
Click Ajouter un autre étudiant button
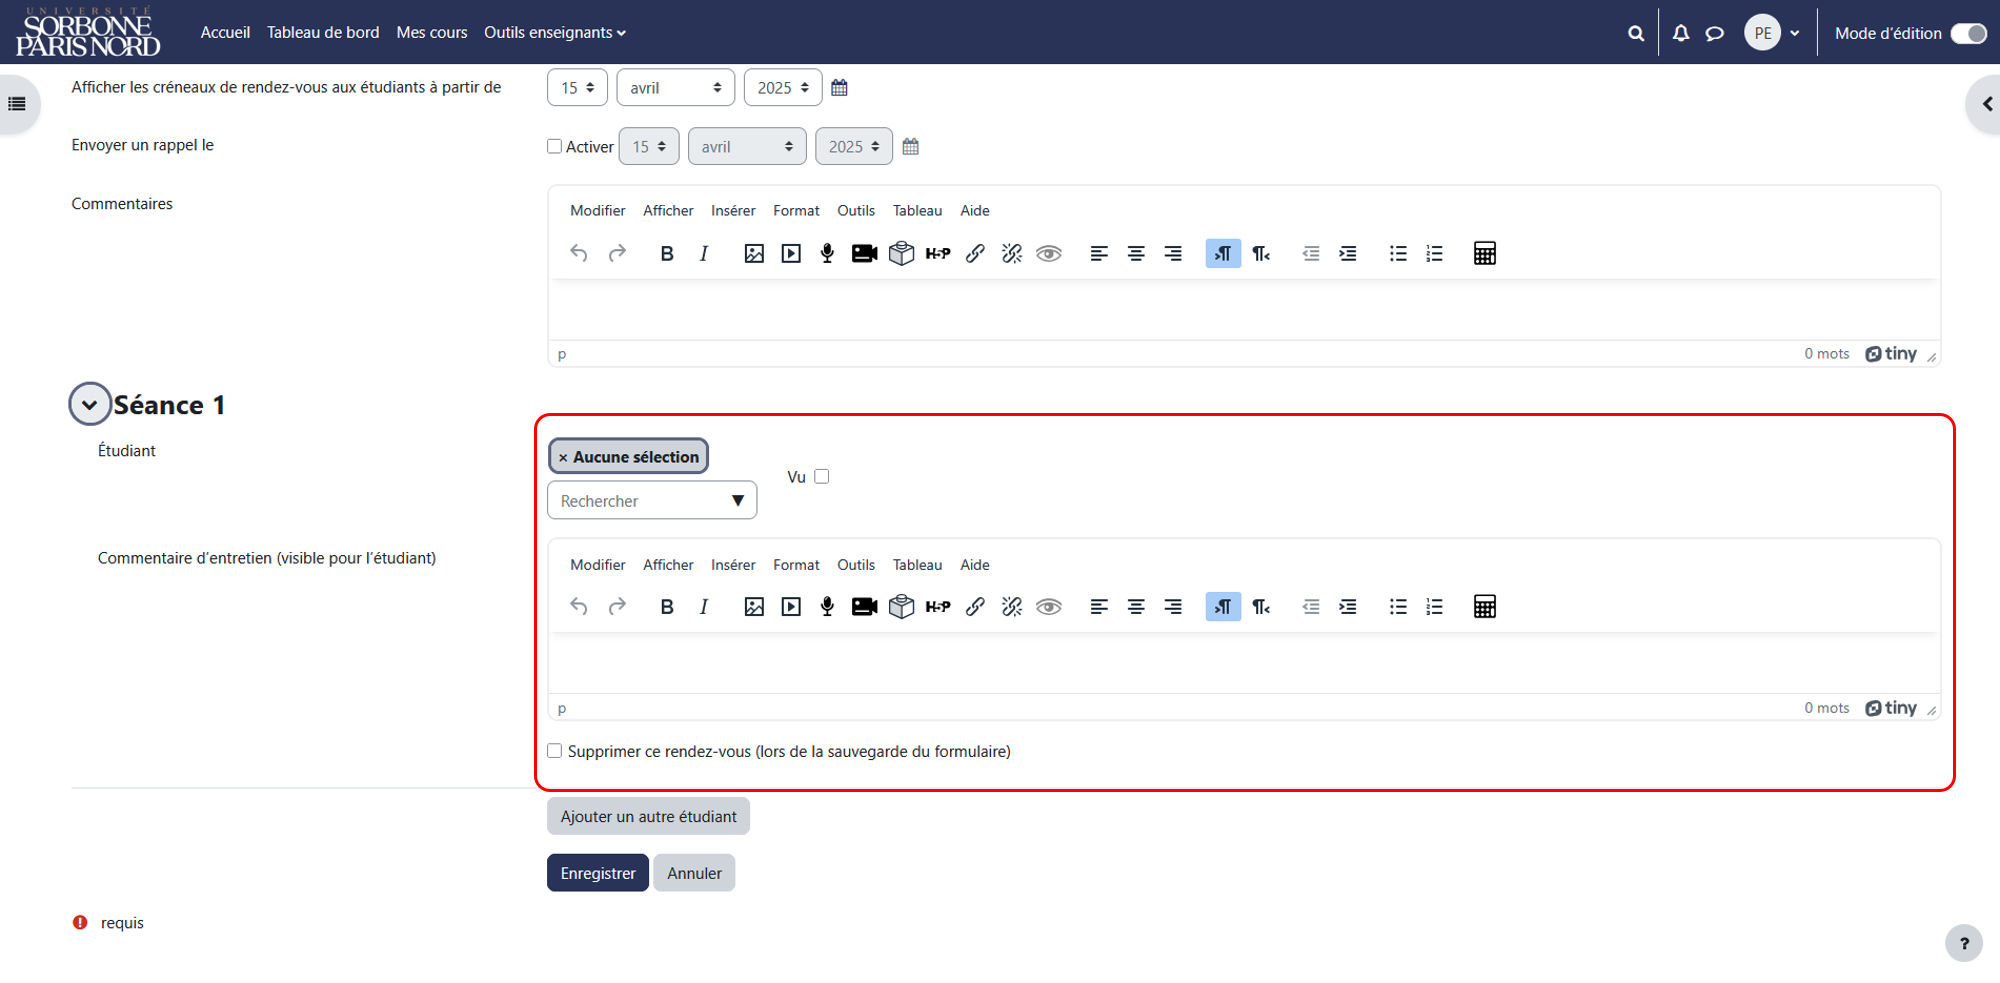(648, 816)
